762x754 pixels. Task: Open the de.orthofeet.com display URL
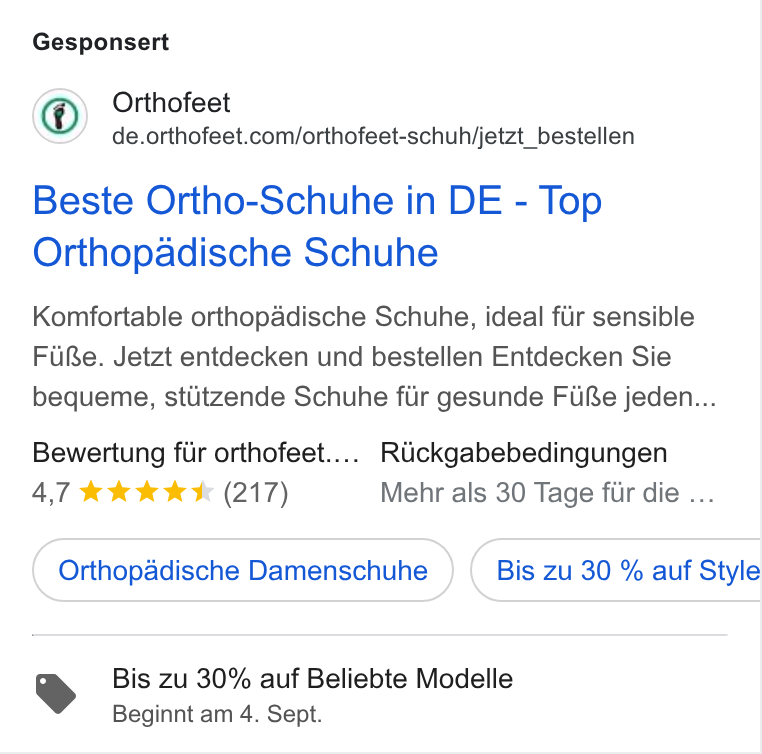[x=373, y=136]
